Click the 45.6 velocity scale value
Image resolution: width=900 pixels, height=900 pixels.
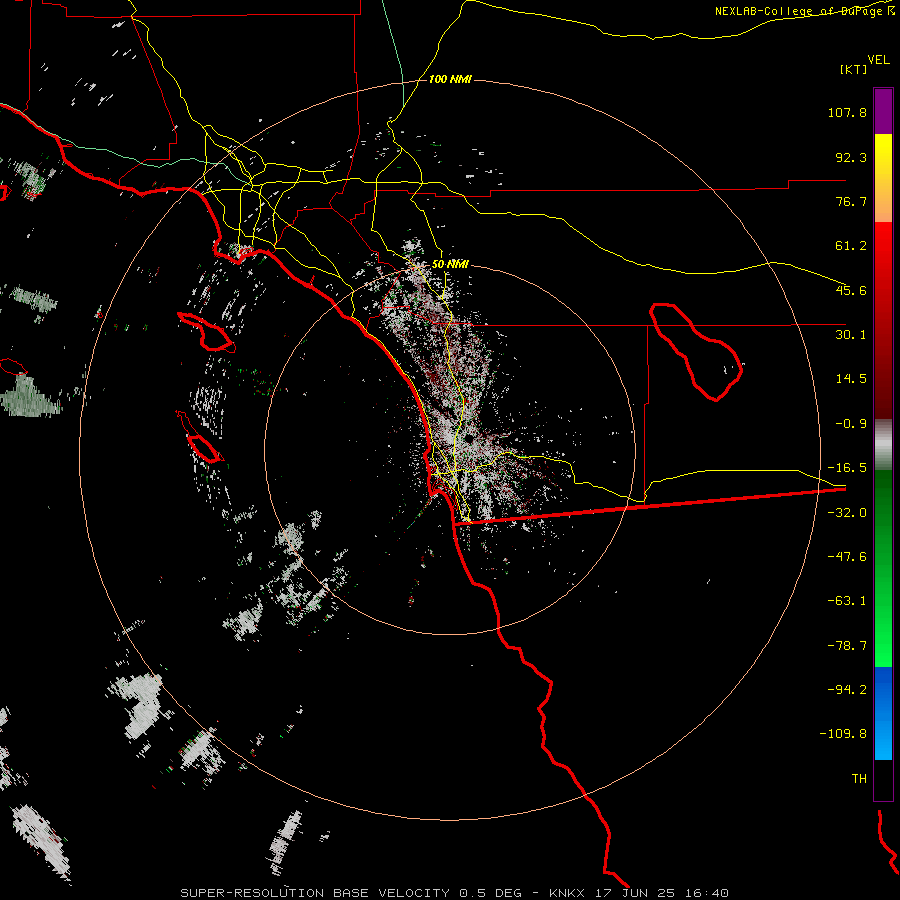point(851,290)
